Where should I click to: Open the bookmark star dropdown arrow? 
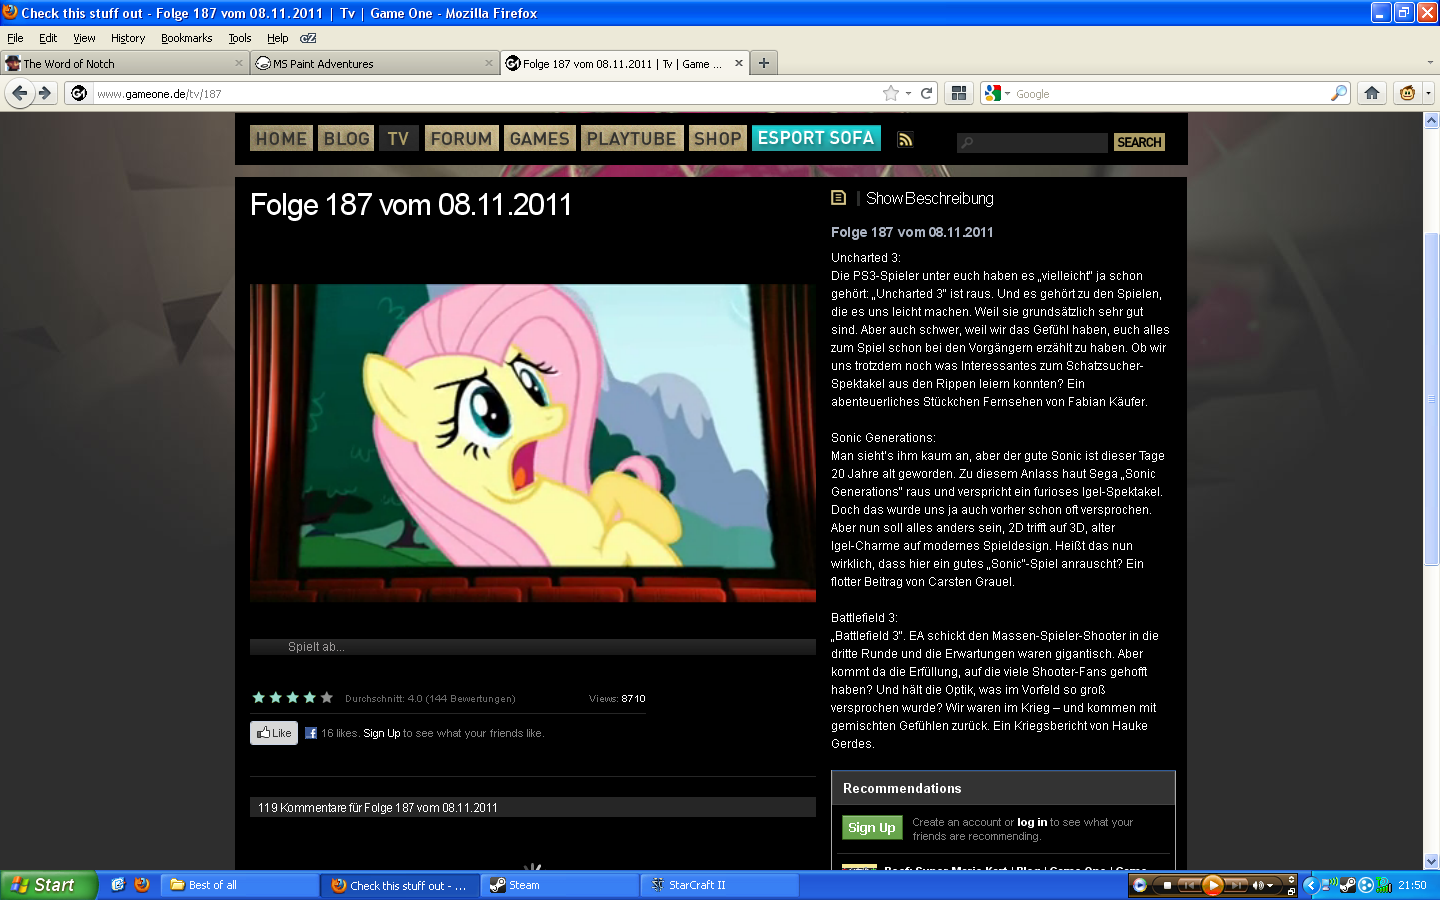908,93
